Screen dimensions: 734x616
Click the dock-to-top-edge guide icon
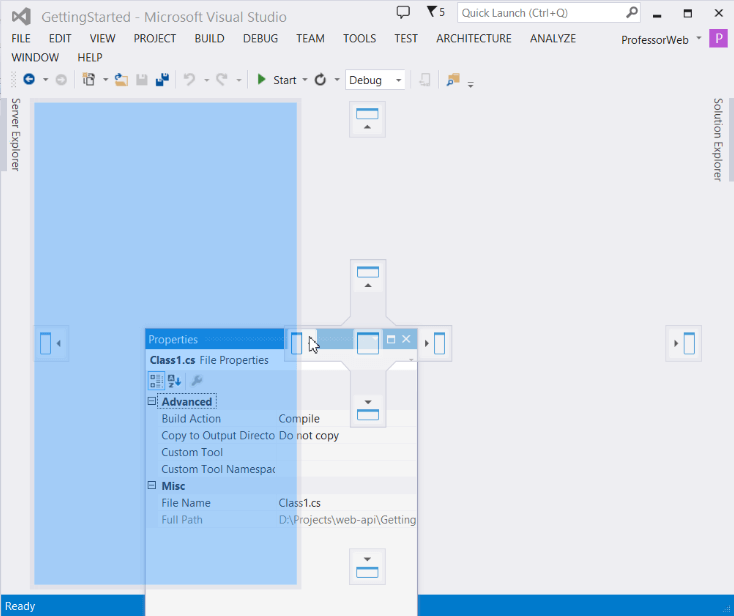pos(367,119)
